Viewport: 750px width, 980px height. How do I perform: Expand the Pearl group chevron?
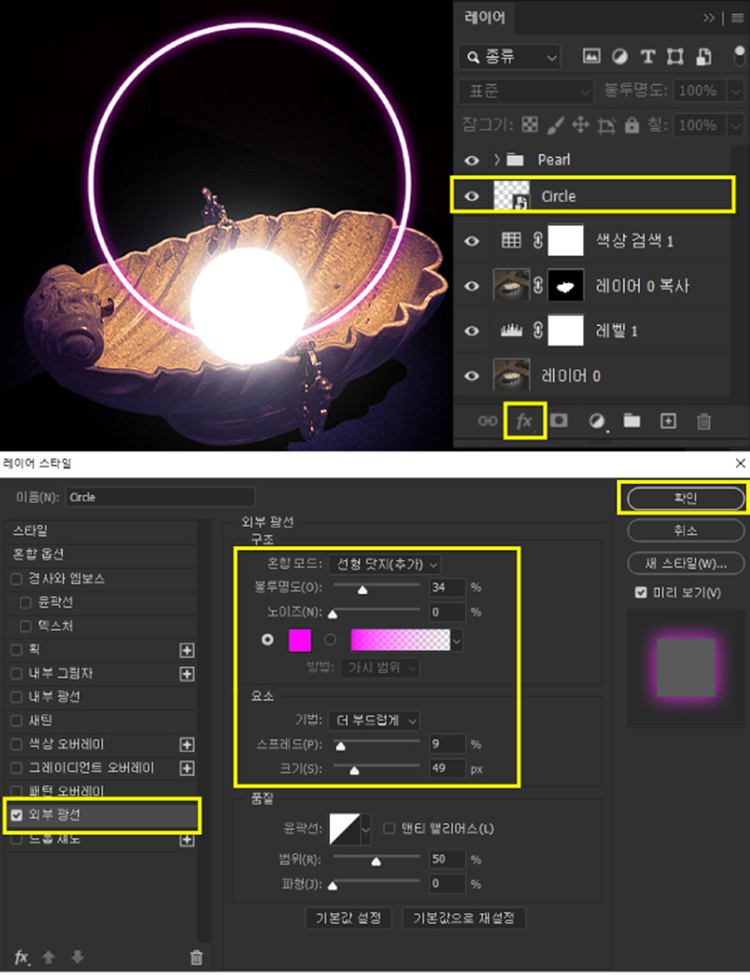(497, 160)
